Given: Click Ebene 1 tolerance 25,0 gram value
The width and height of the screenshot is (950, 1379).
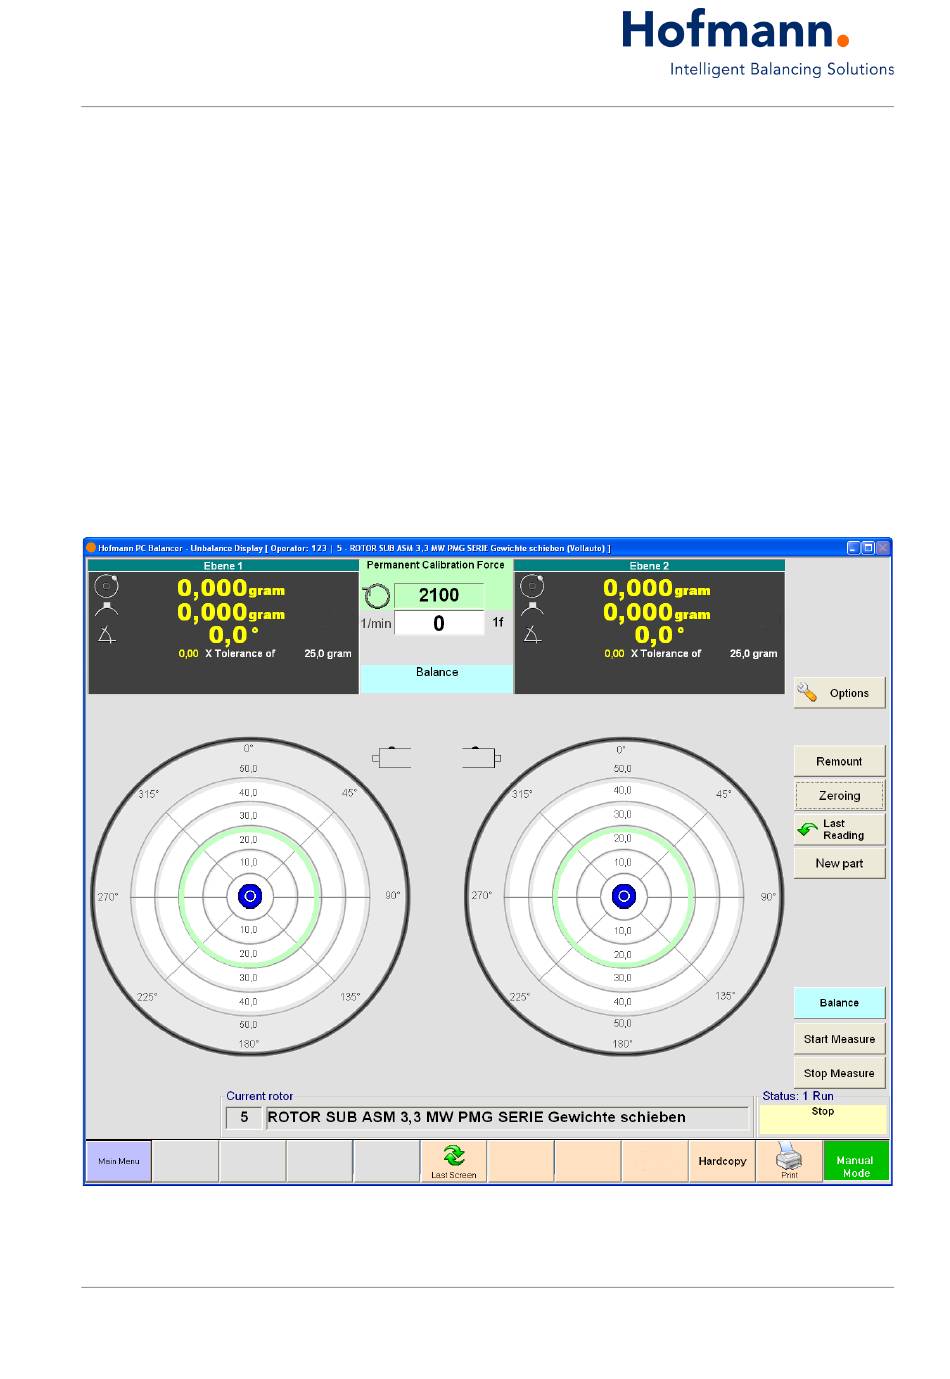Looking at the screenshot, I should tap(328, 653).
